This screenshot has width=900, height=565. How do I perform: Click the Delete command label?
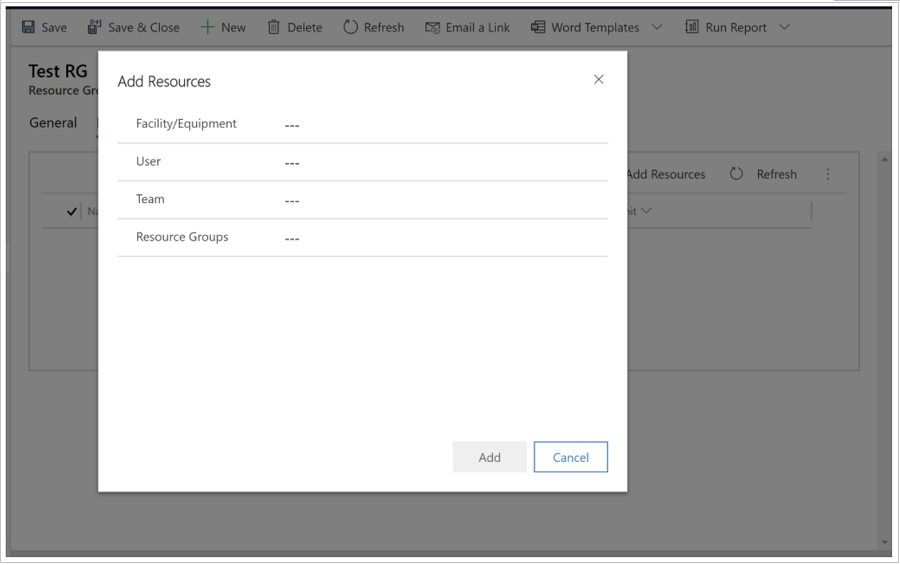click(x=305, y=28)
